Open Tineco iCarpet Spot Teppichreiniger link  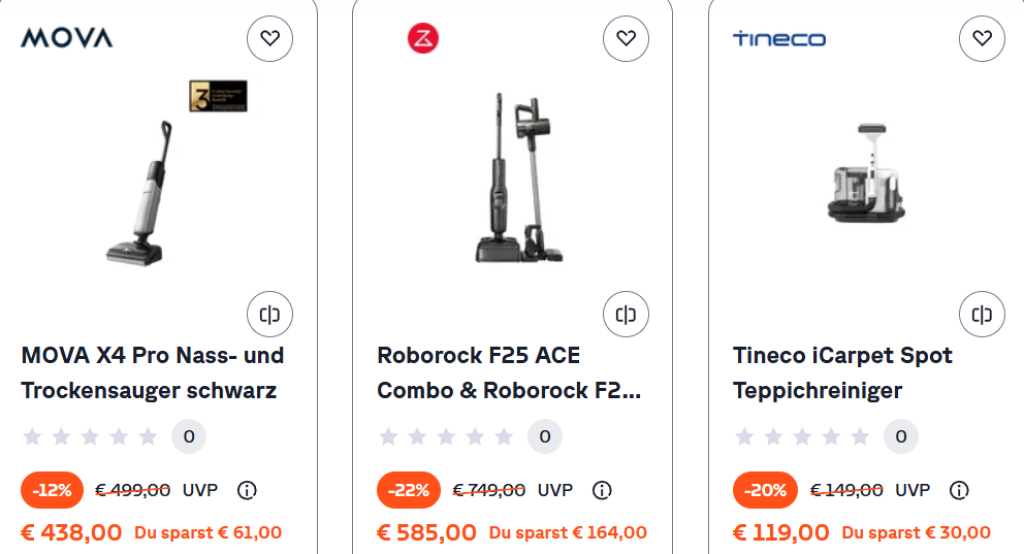(842, 372)
